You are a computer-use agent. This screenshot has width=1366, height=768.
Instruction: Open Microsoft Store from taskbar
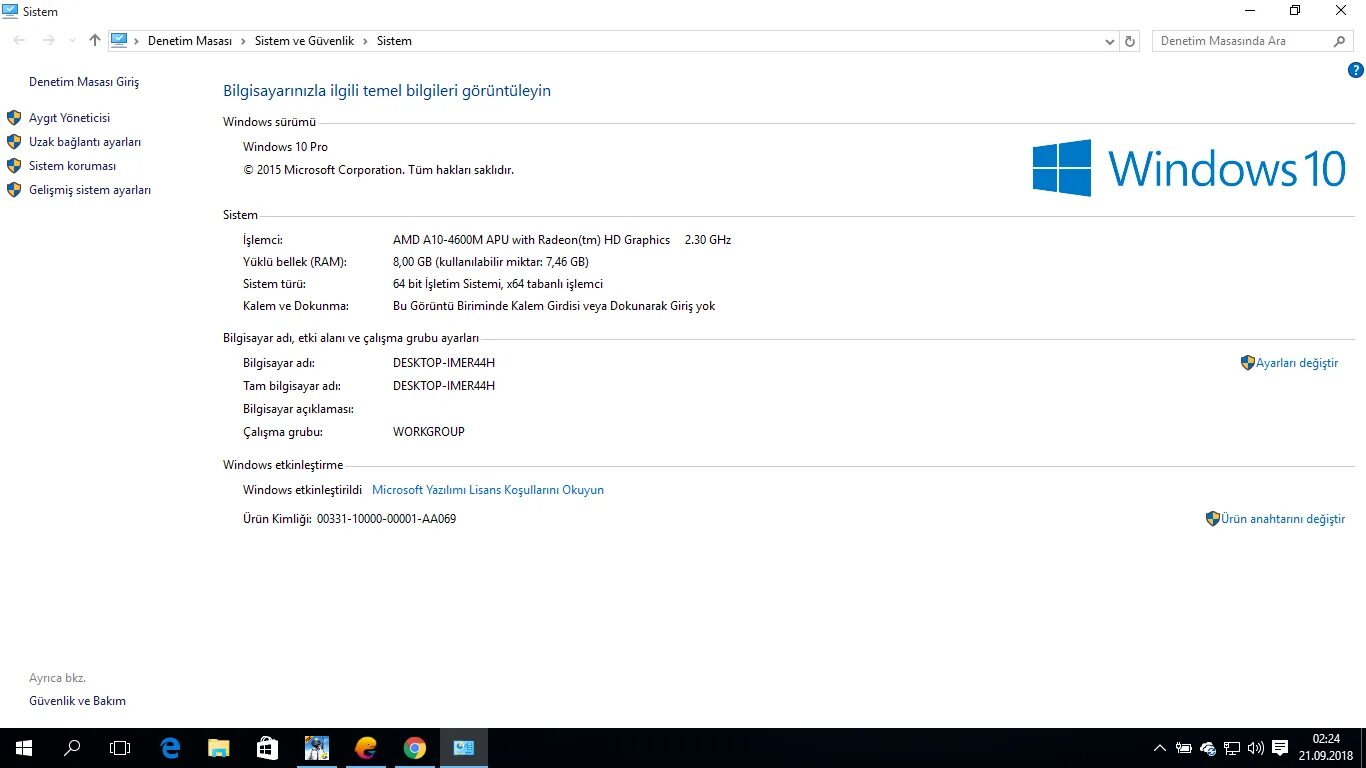(268, 748)
